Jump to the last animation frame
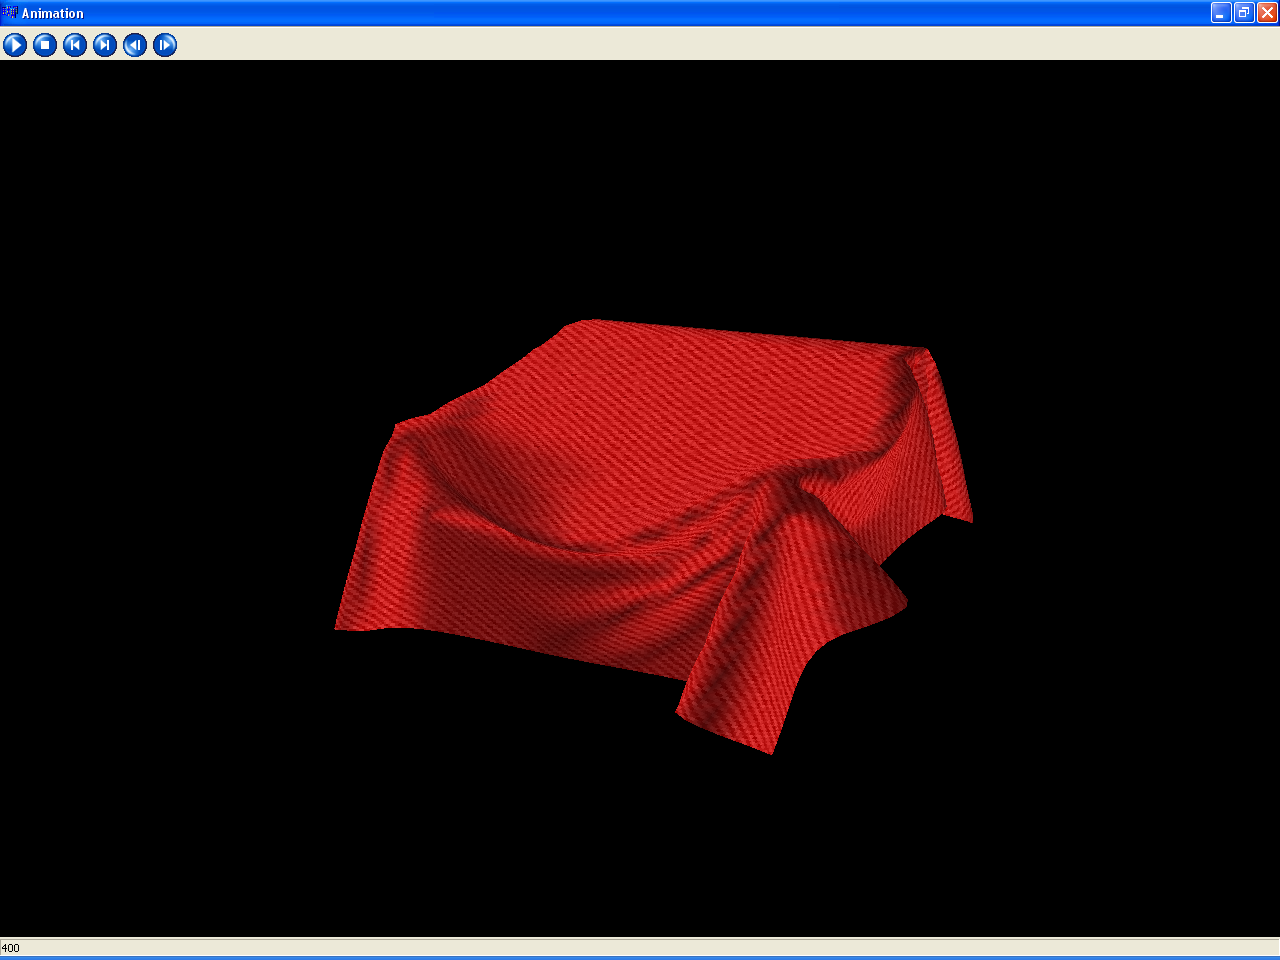The width and height of the screenshot is (1280, 960). [105, 45]
